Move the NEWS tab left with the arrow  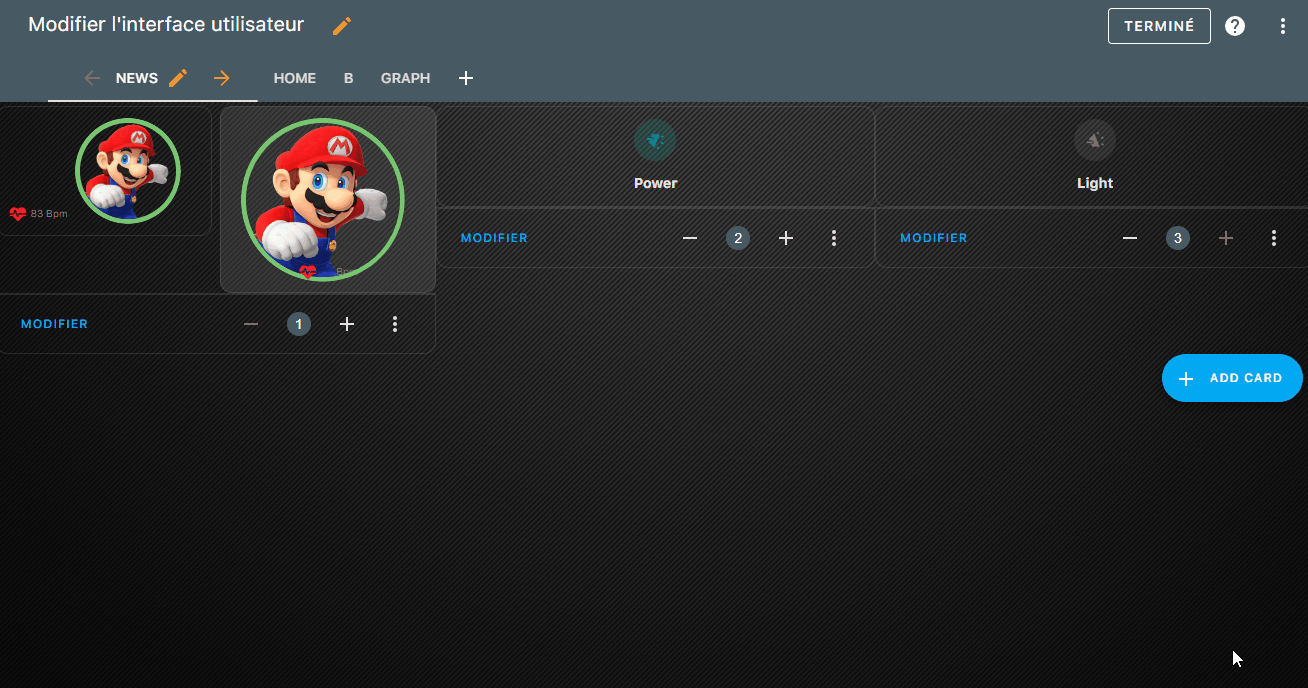click(92, 78)
